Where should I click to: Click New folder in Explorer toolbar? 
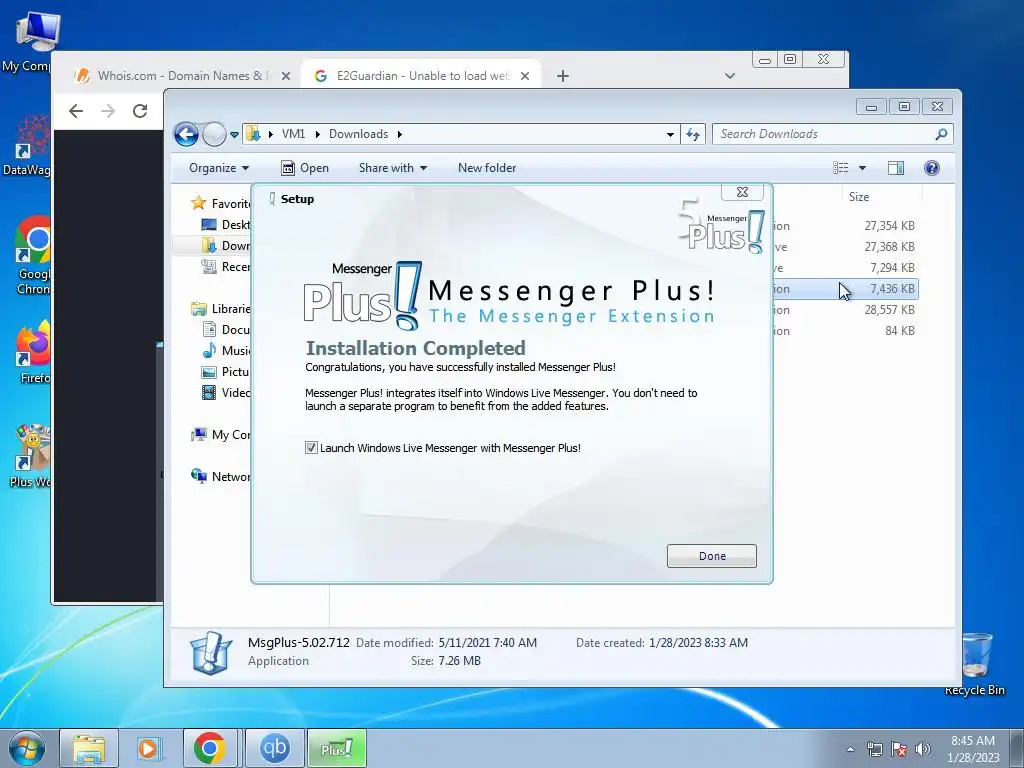[x=487, y=168]
